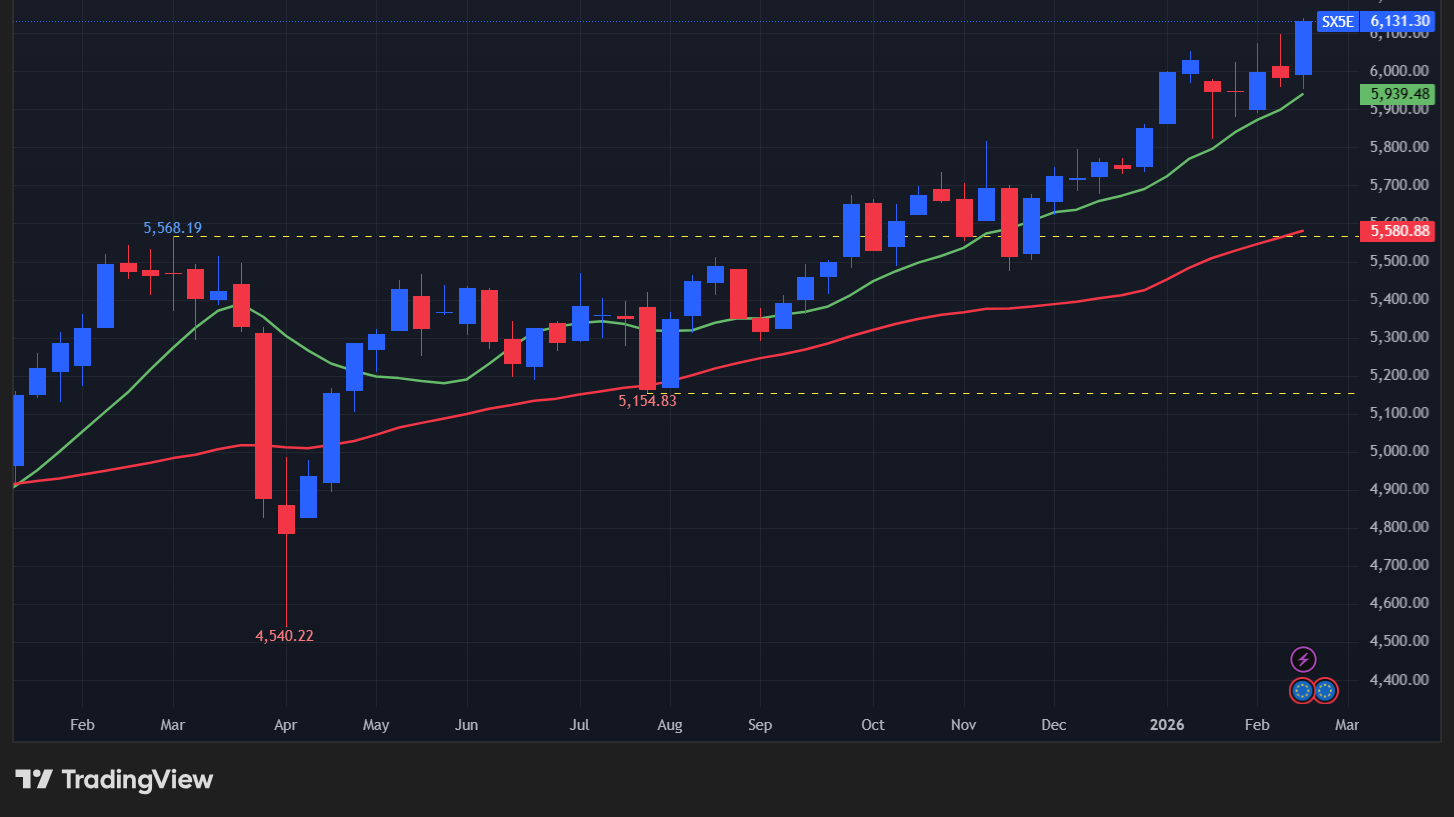The width and height of the screenshot is (1454, 817).
Task: Click the Feb label on the time axis
Action: coord(82,724)
